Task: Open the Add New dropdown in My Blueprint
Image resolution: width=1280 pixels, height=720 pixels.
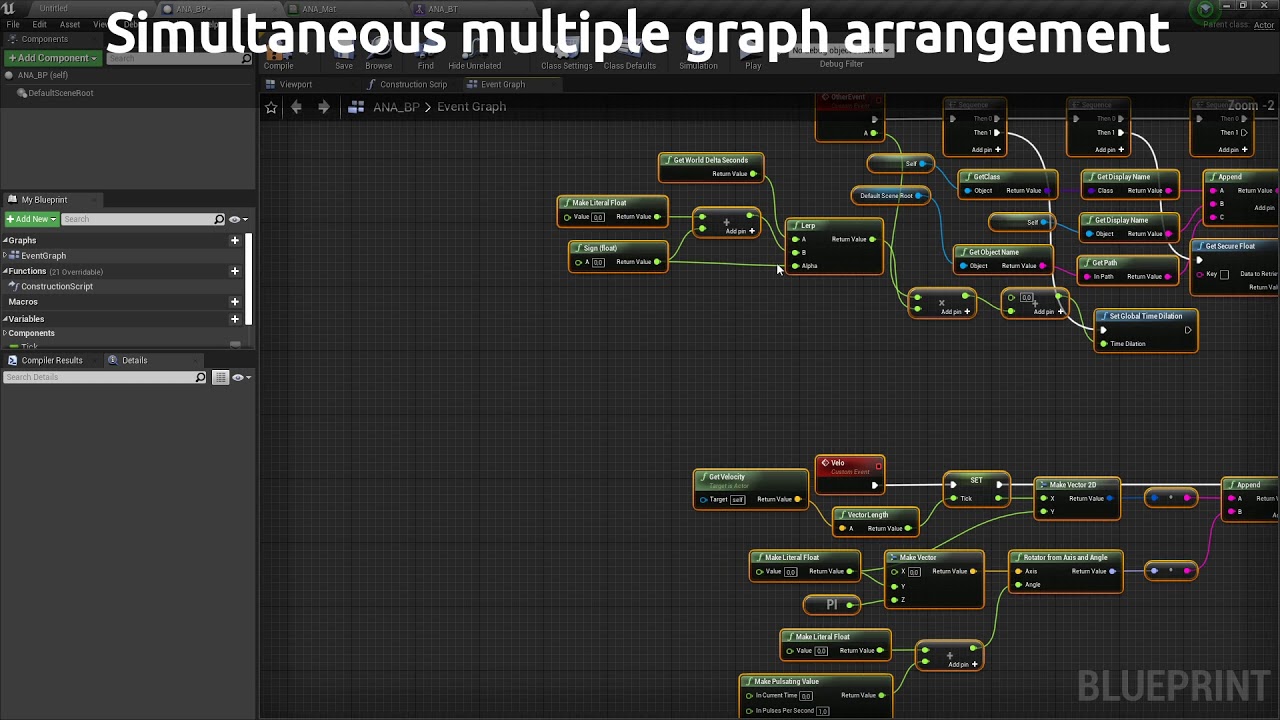Action: point(30,219)
